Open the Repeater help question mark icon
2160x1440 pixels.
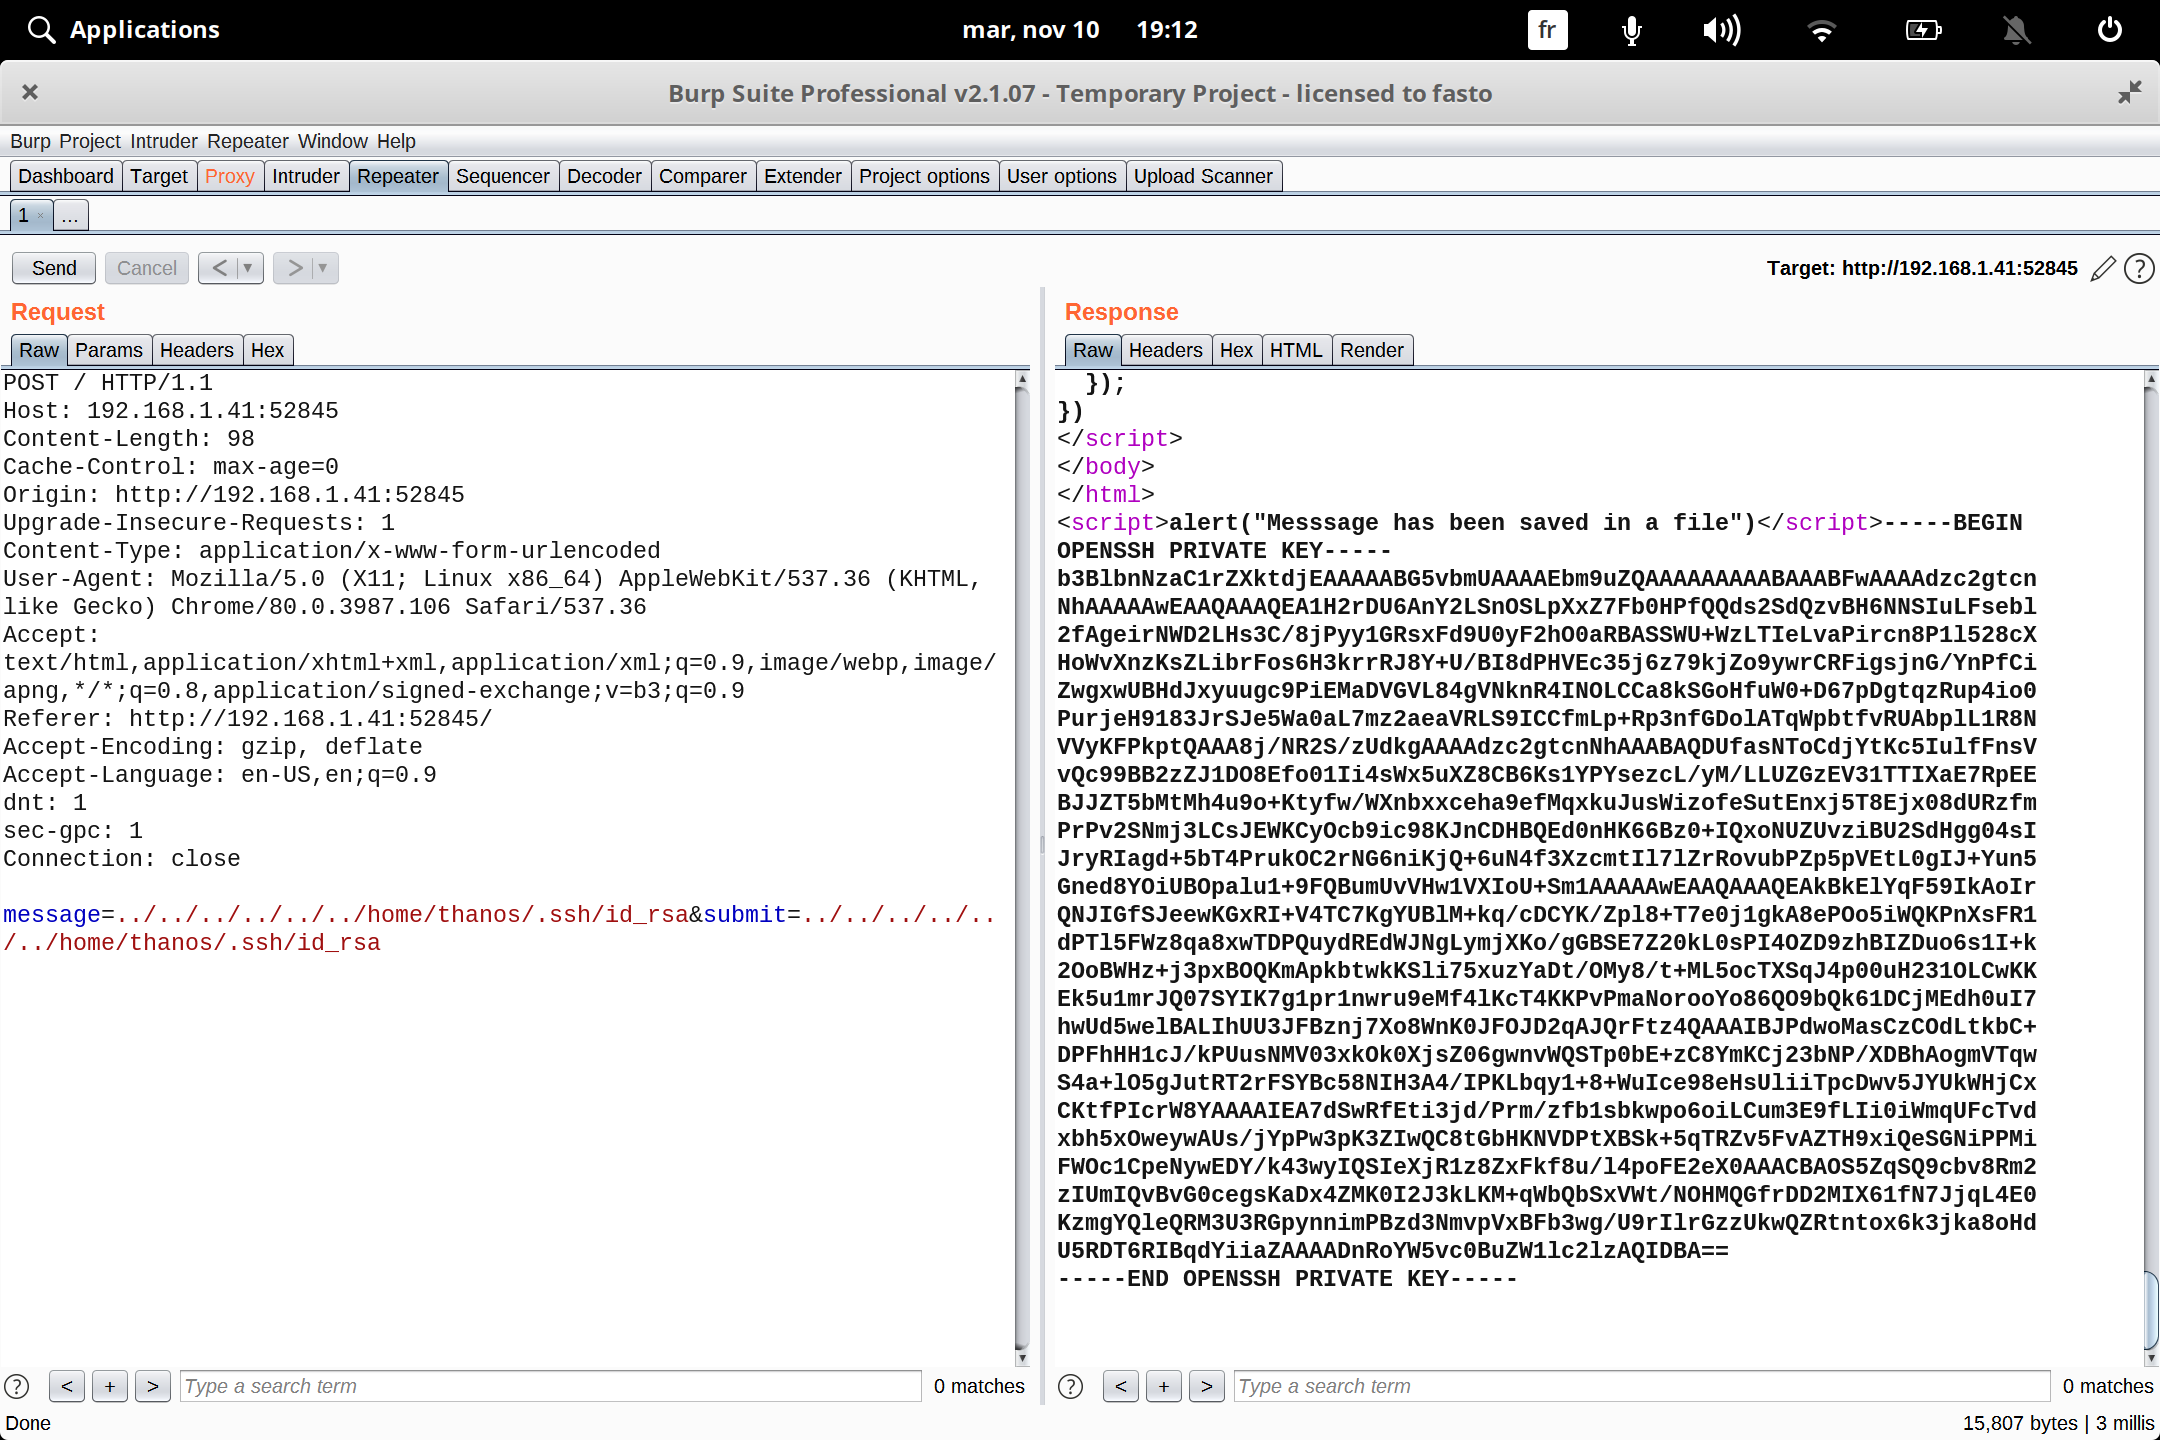coord(2139,268)
